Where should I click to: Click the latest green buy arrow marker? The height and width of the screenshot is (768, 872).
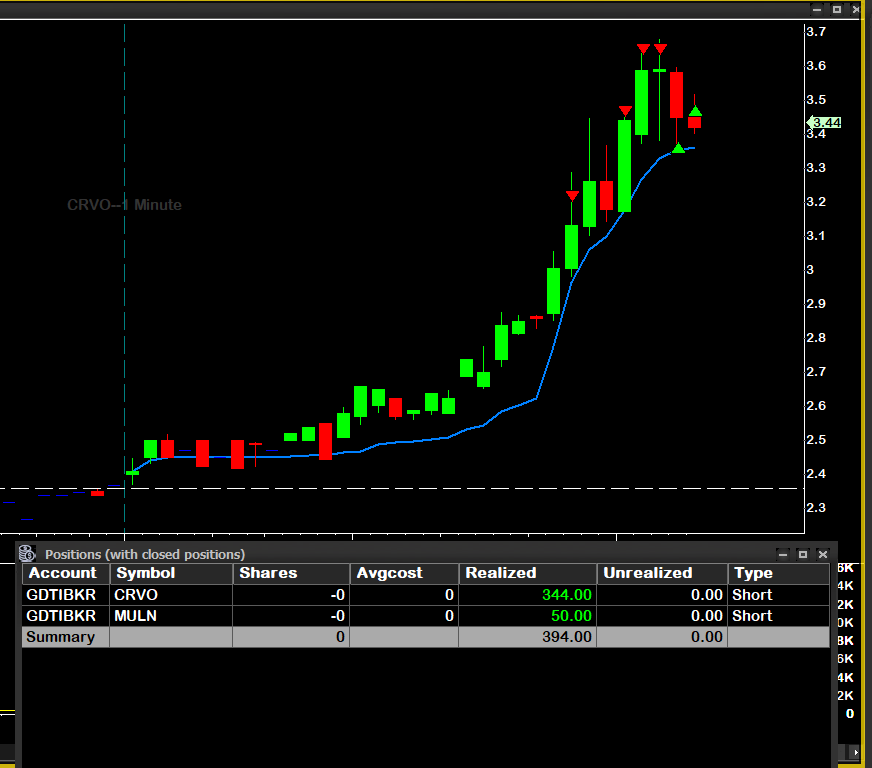(695, 112)
